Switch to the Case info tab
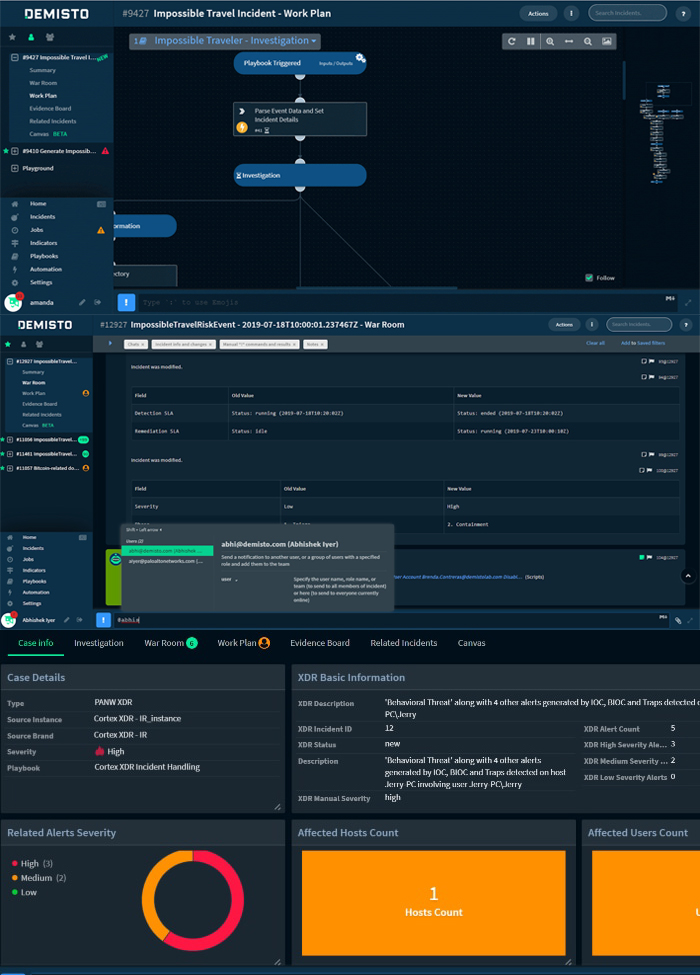 coord(35,643)
